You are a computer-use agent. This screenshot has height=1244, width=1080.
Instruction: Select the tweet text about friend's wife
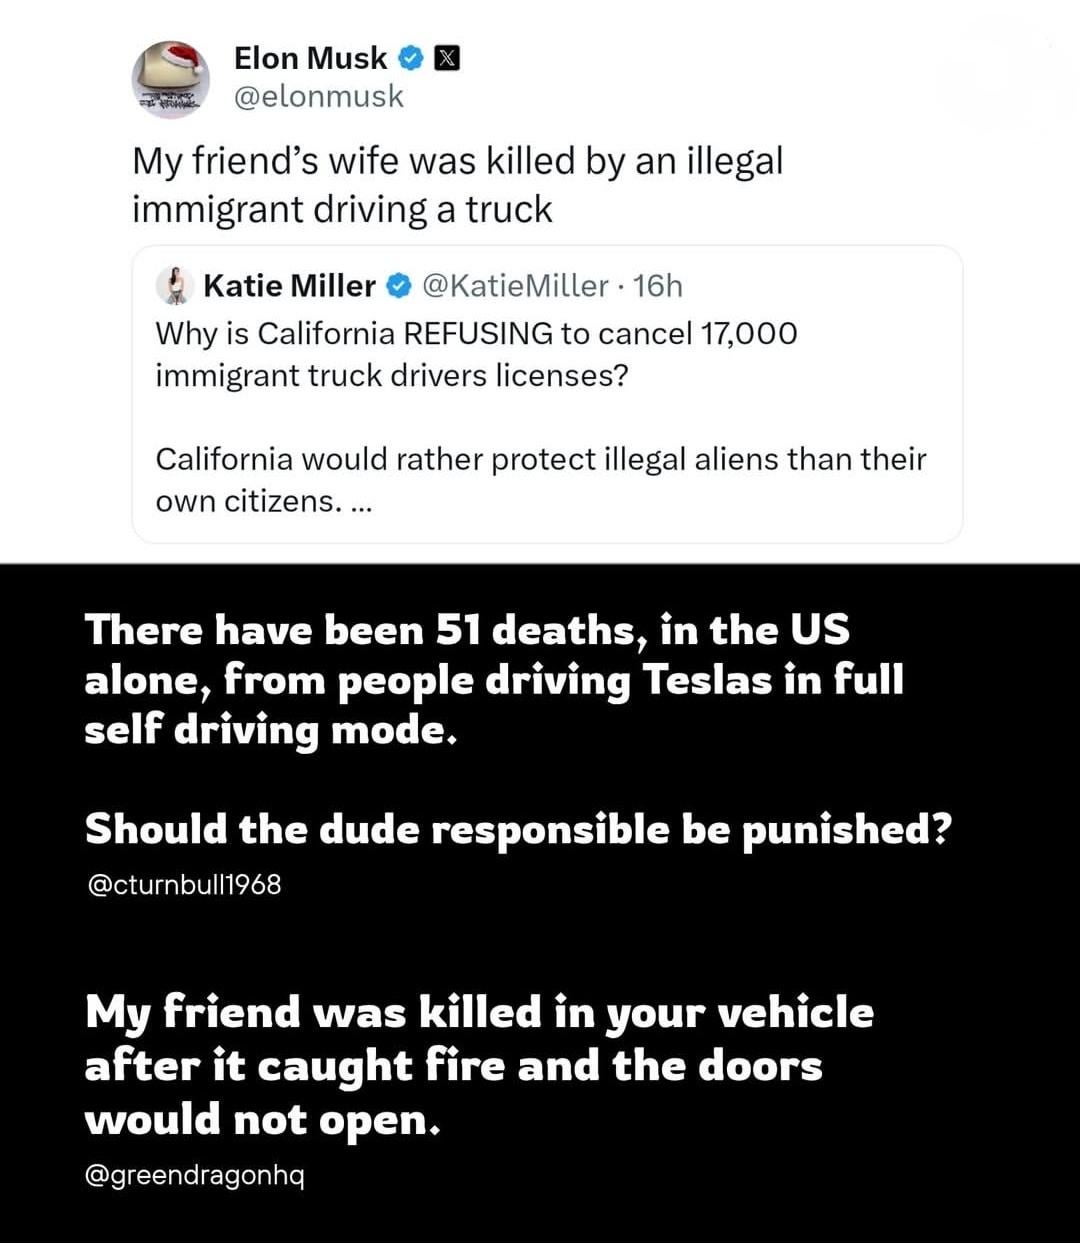coord(457,185)
